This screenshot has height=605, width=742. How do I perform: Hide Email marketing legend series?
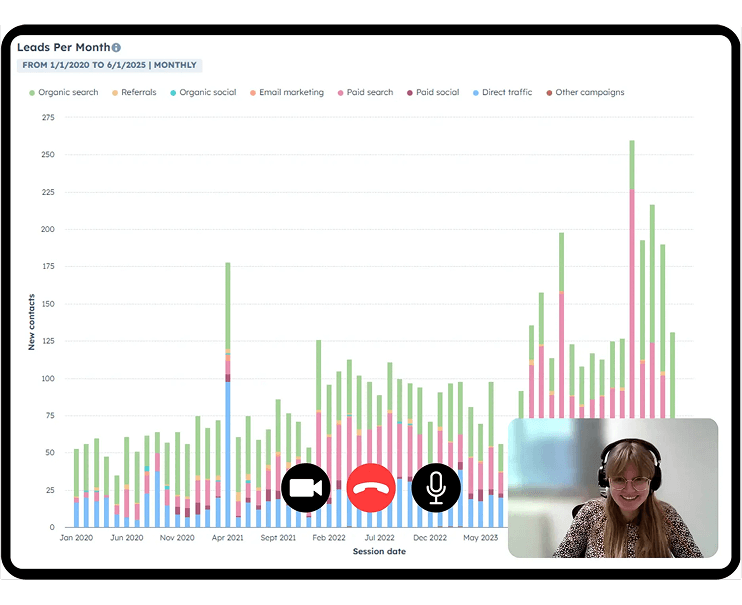[x=291, y=92]
